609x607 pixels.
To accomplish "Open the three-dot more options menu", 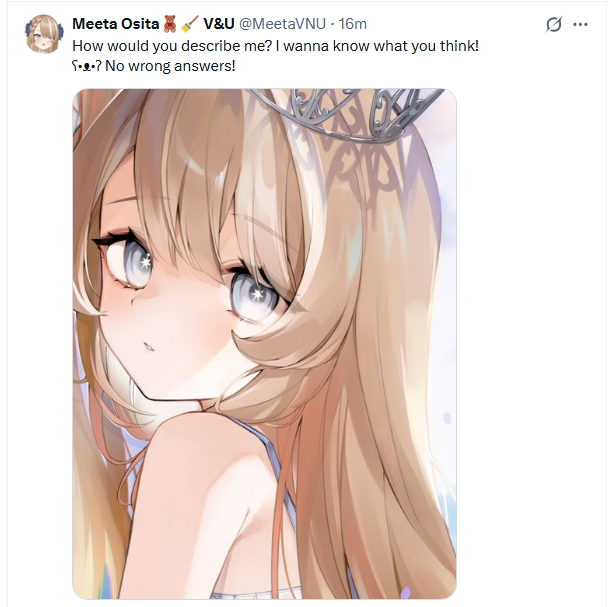I will (580, 24).
